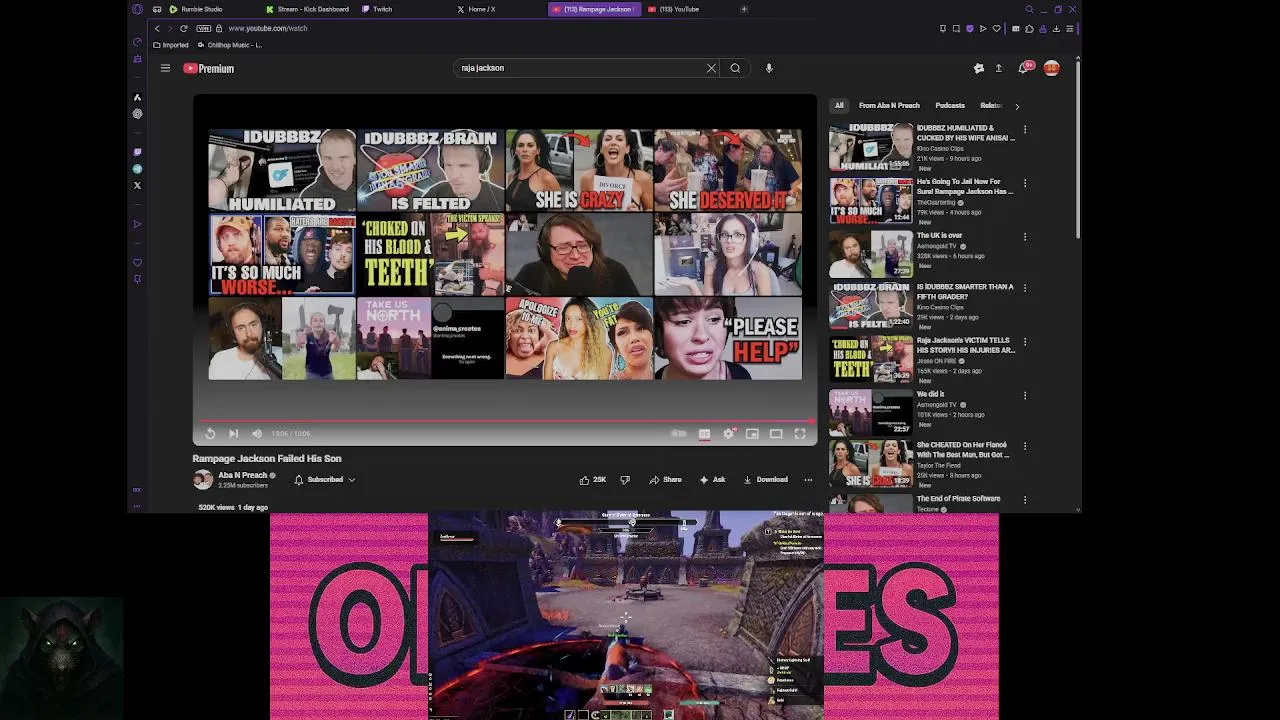Share the video
This screenshot has height=720, width=1280.
point(665,479)
